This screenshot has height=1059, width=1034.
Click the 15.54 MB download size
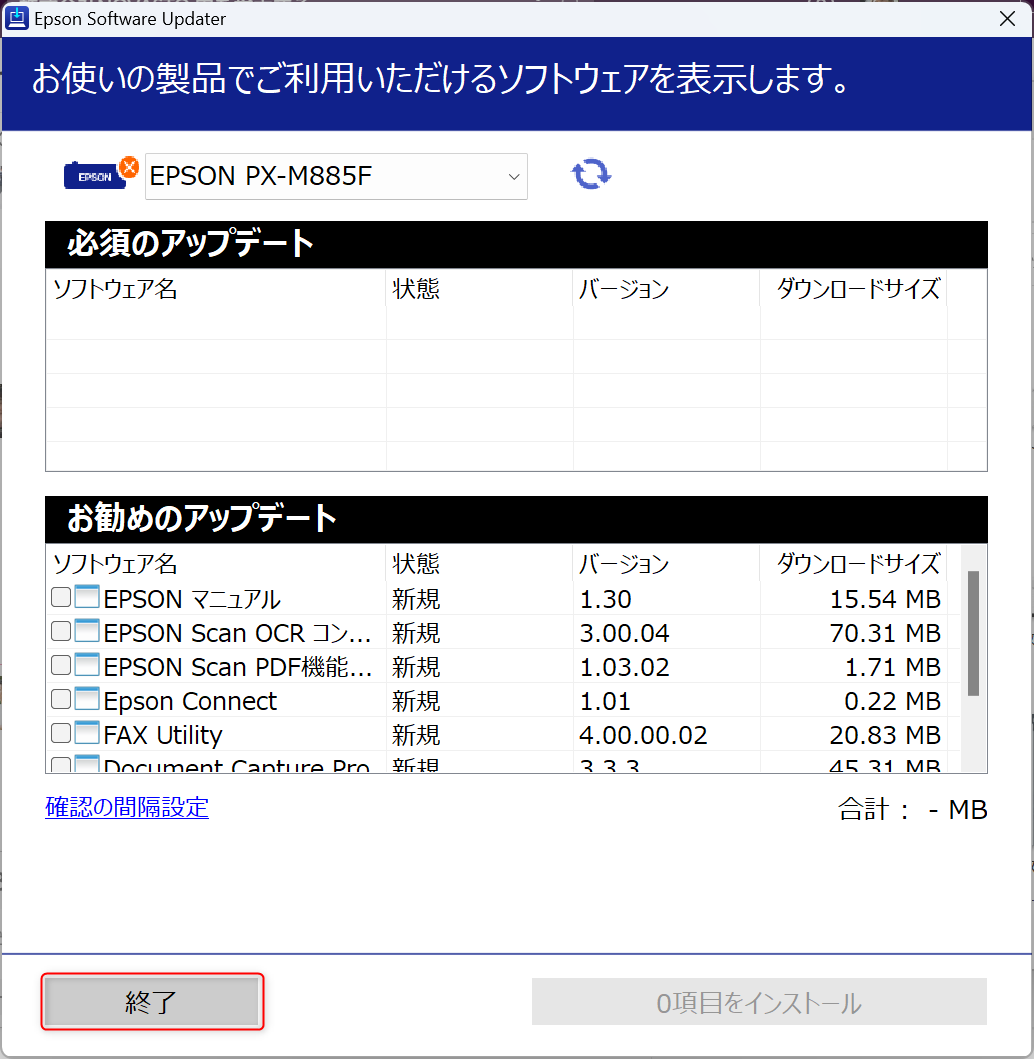coord(885,599)
